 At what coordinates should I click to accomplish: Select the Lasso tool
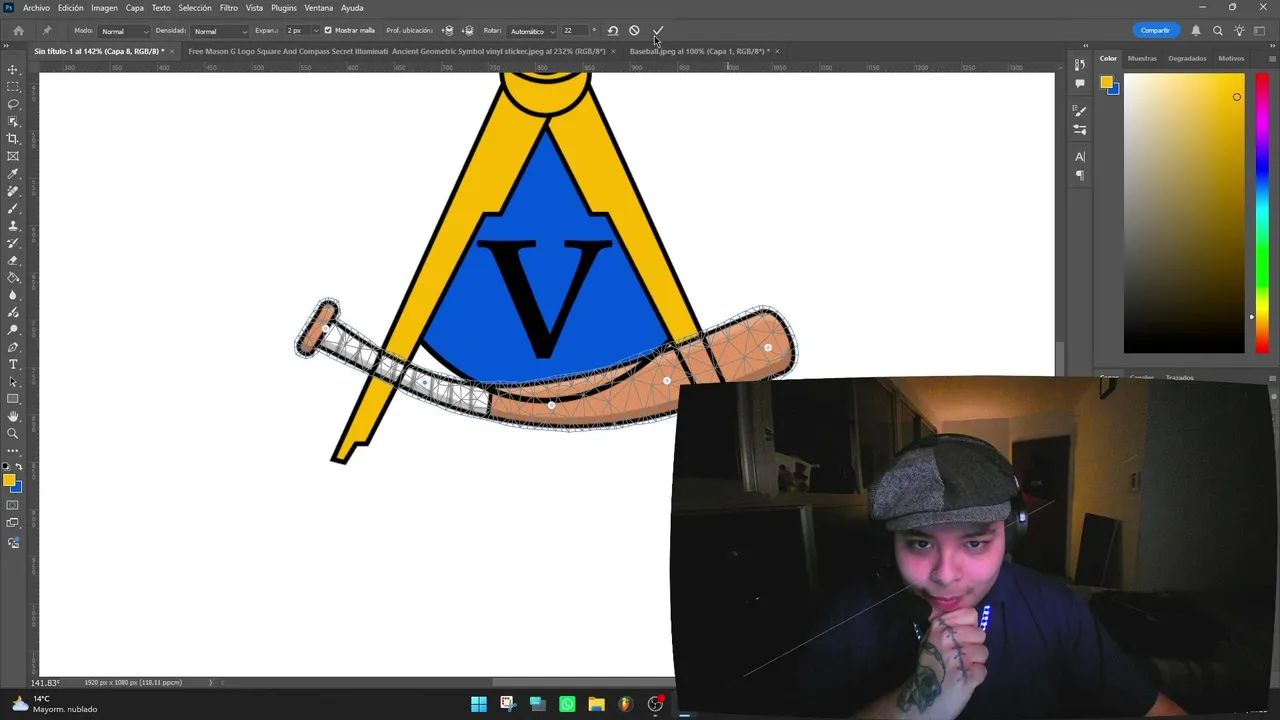pyautogui.click(x=13, y=104)
